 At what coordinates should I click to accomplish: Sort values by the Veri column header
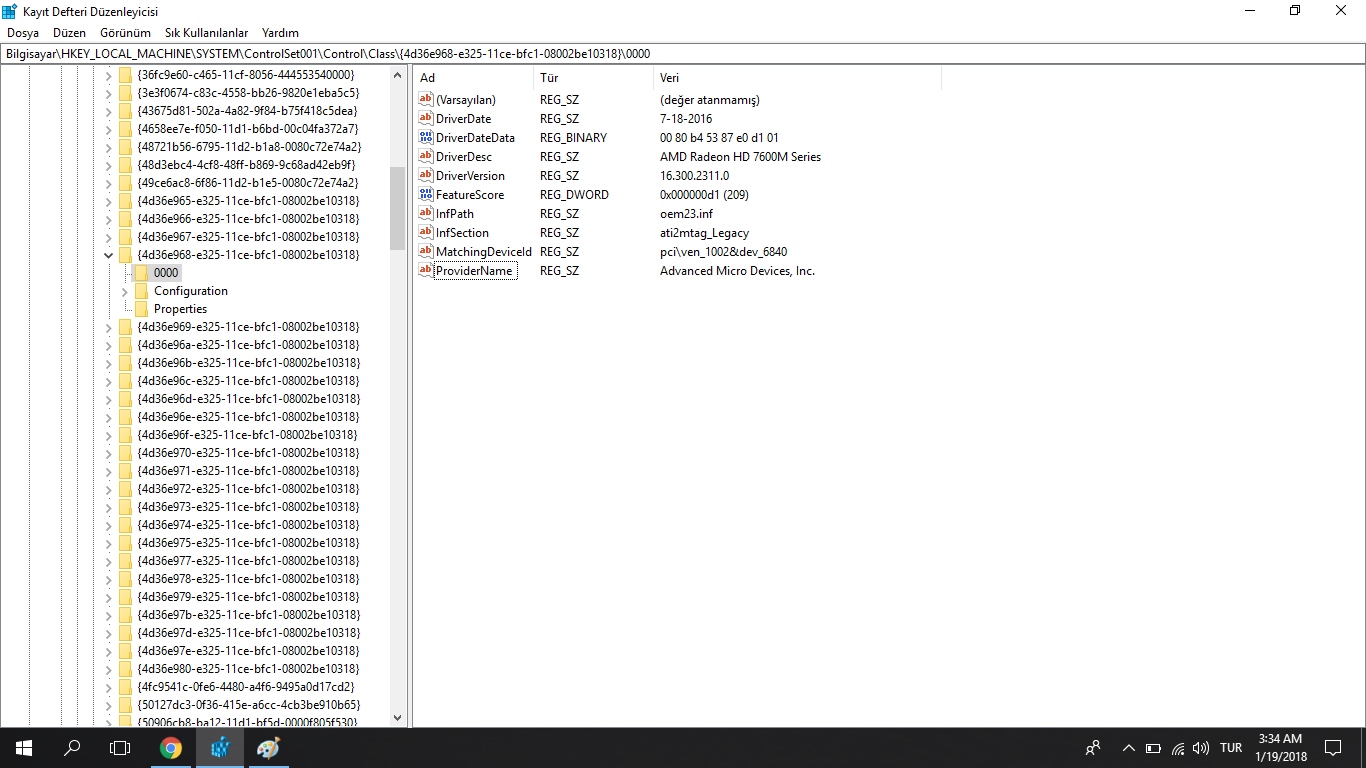pyautogui.click(x=797, y=78)
